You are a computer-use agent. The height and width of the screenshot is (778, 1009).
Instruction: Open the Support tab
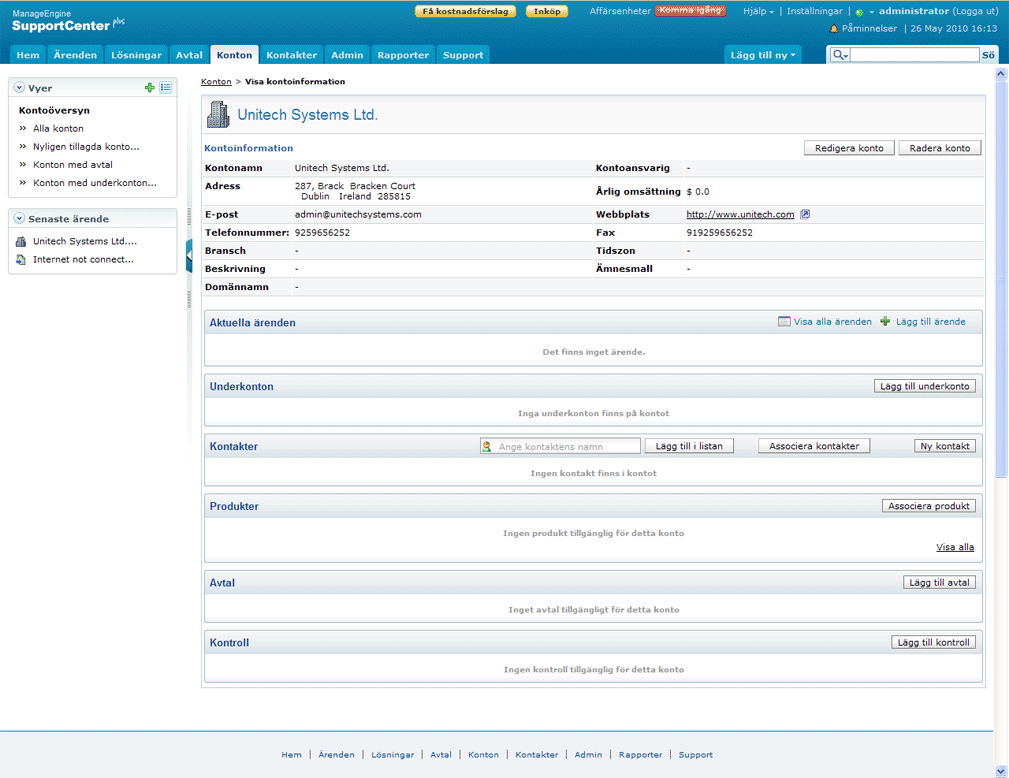[463, 55]
